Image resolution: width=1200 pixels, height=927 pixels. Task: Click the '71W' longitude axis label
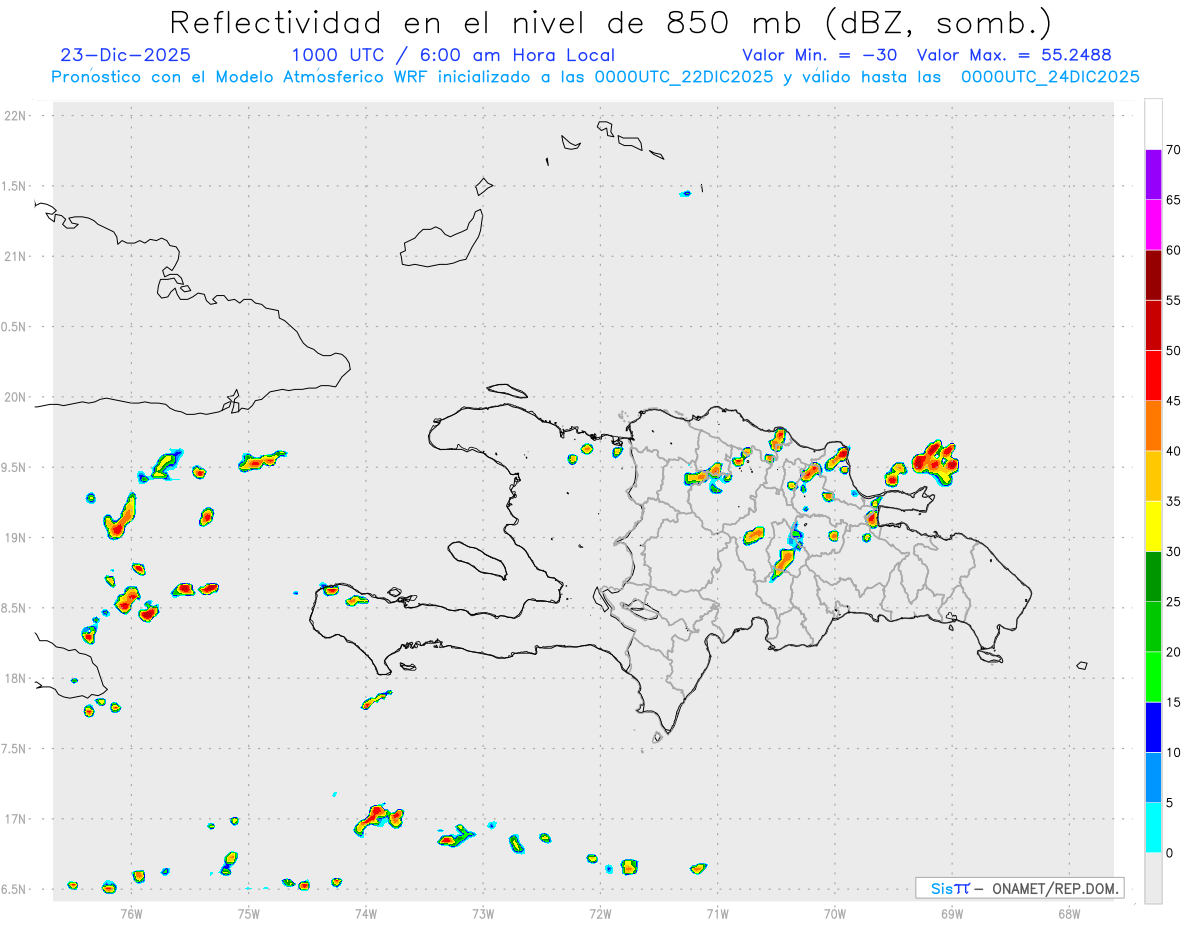[717, 912]
